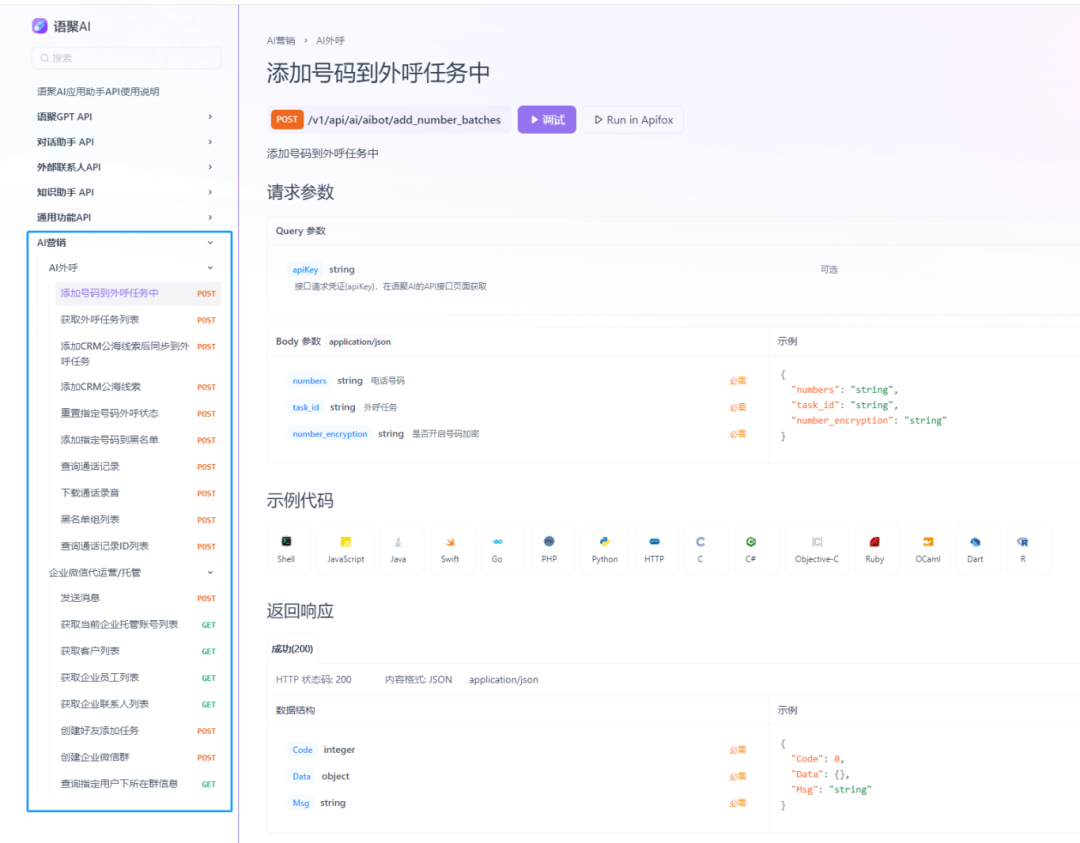The width and height of the screenshot is (1080, 843).
Task: Select the Shell code sample icon
Action: (286, 549)
